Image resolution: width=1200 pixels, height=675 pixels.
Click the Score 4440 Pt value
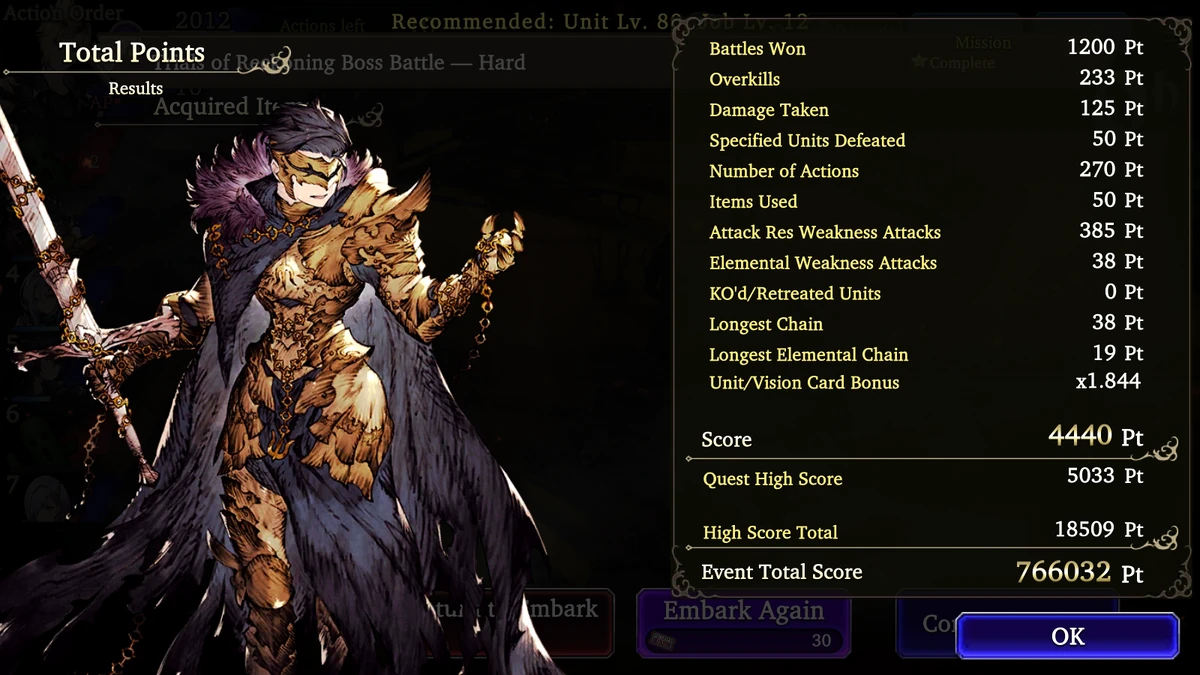click(1095, 436)
